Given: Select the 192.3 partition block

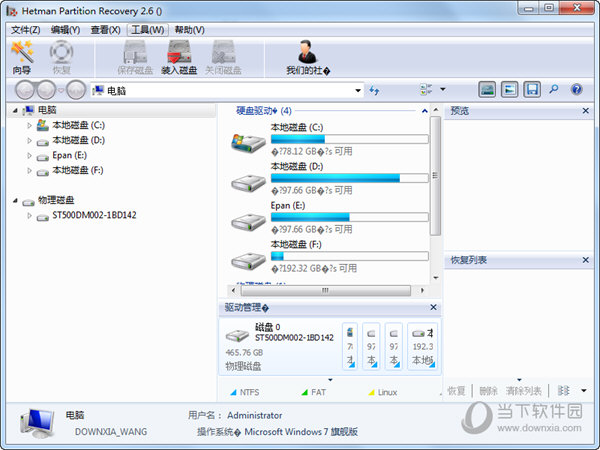Looking at the screenshot, I should click(x=422, y=346).
